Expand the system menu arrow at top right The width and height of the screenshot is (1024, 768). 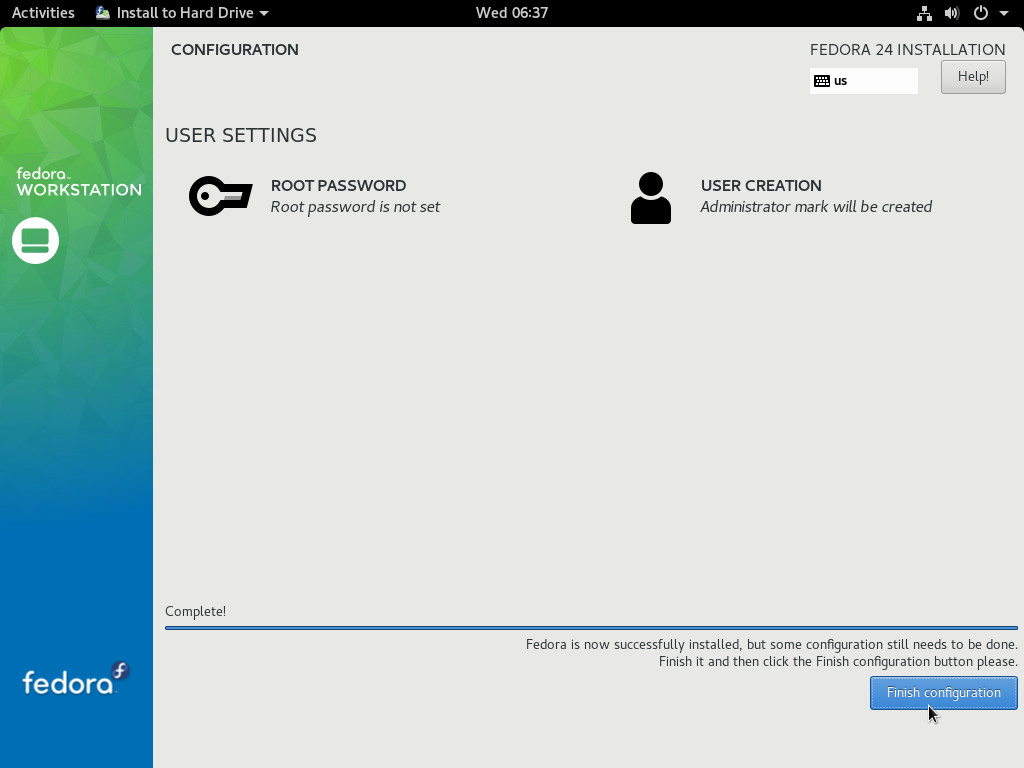pyautogui.click(x=1003, y=14)
